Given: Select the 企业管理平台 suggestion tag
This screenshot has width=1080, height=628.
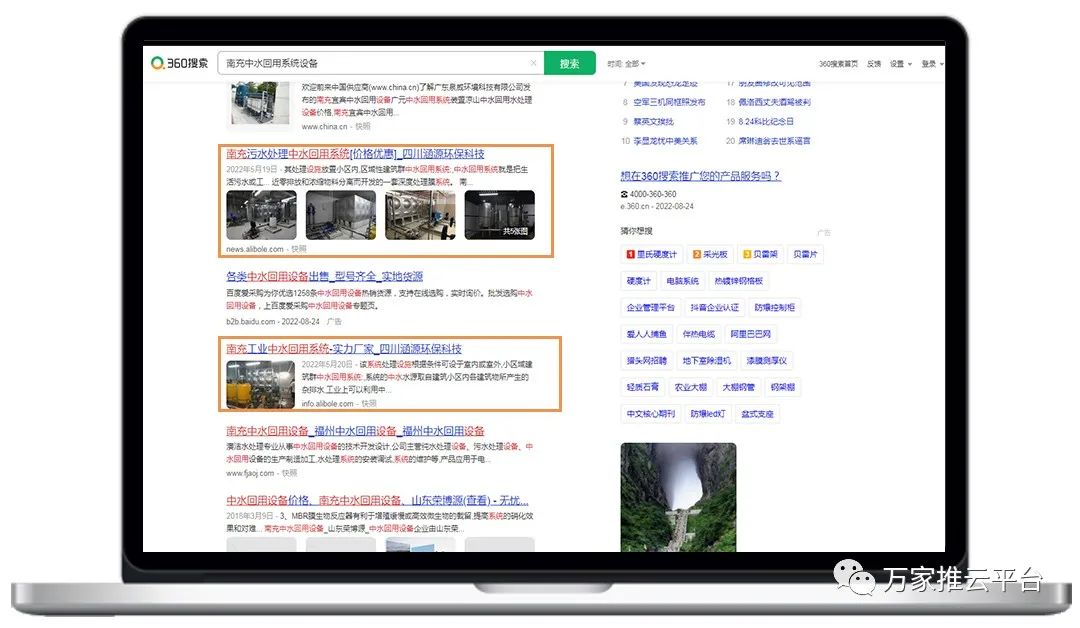Looking at the screenshot, I should point(650,308).
